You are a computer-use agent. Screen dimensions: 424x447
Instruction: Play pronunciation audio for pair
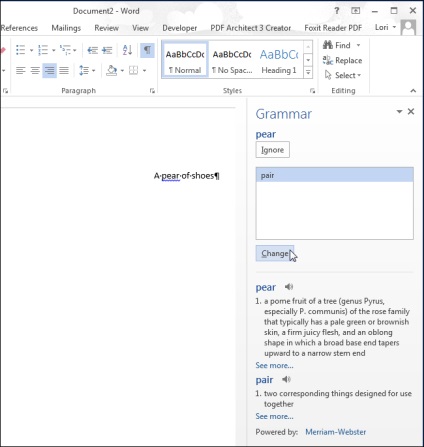pos(286,379)
